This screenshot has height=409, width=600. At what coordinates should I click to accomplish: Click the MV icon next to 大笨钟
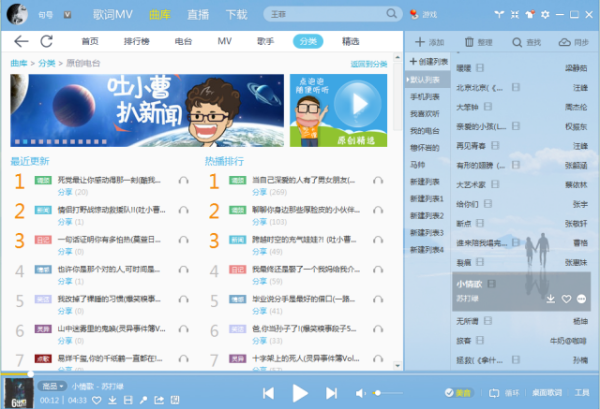point(488,106)
